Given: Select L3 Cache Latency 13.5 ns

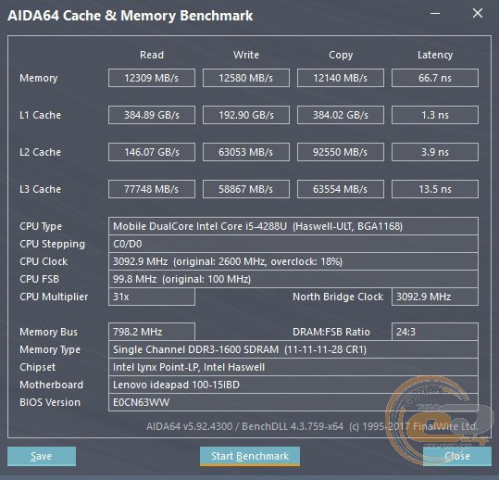Looking at the screenshot, I should click(435, 189).
